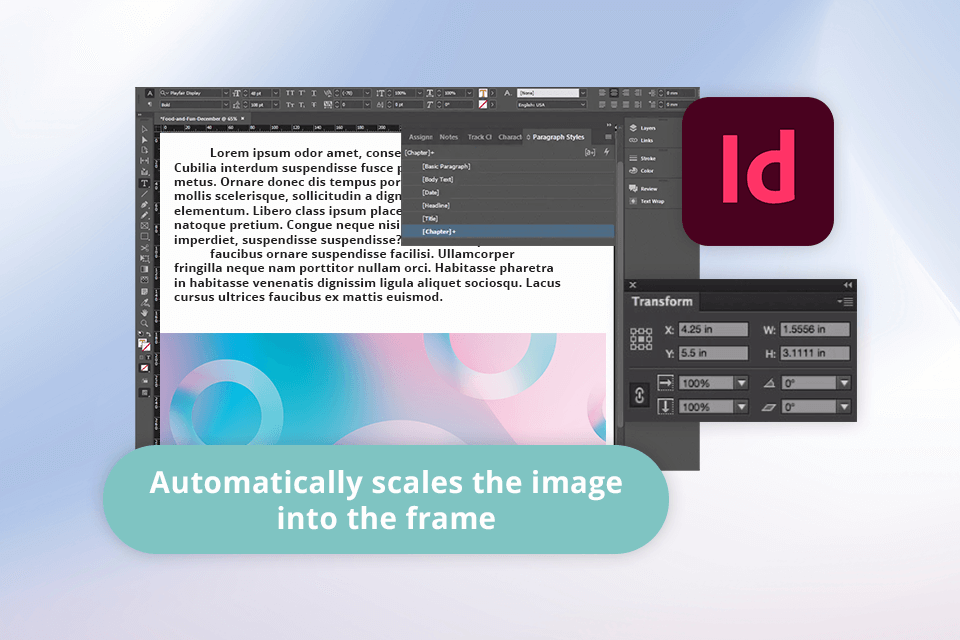Toggle Small Caps formatting

coord(290,104)
